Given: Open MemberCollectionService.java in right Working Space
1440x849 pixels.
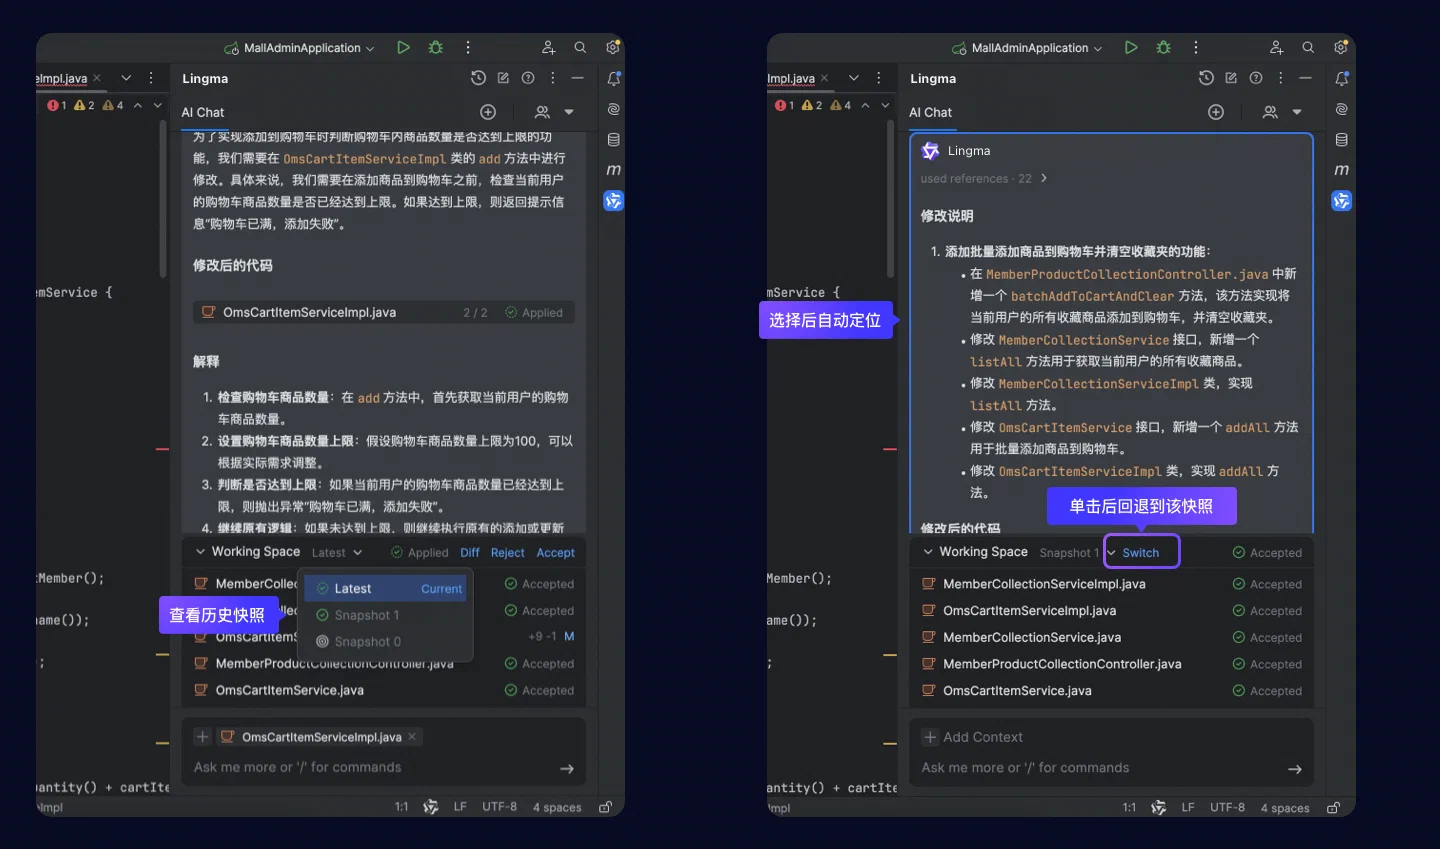Looking at the screenshot, I should tap(1031, 637).
